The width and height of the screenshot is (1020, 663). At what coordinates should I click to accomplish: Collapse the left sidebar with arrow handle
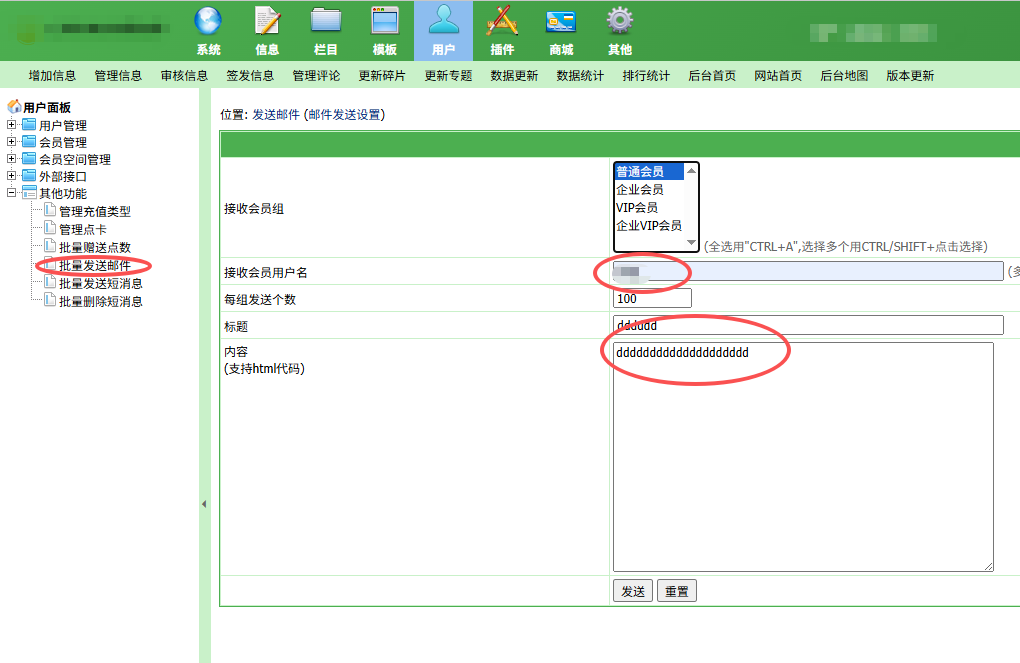coord(204,504)
